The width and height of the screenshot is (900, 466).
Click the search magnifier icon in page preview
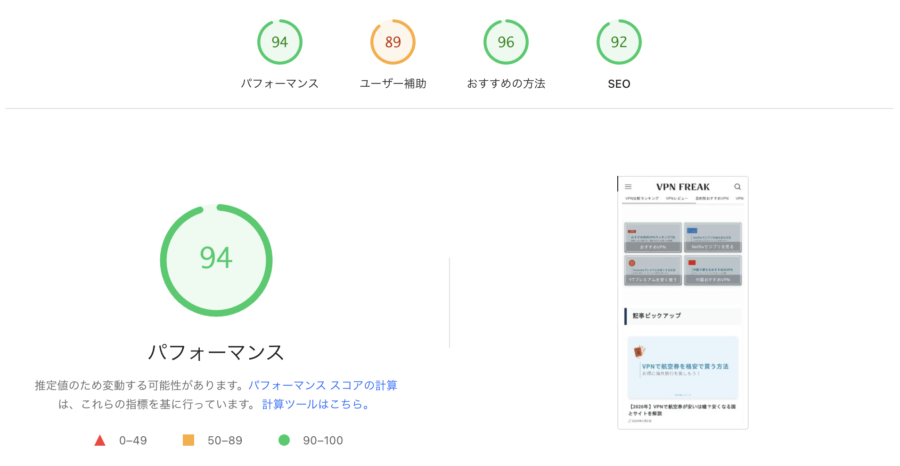pos(738,187)
